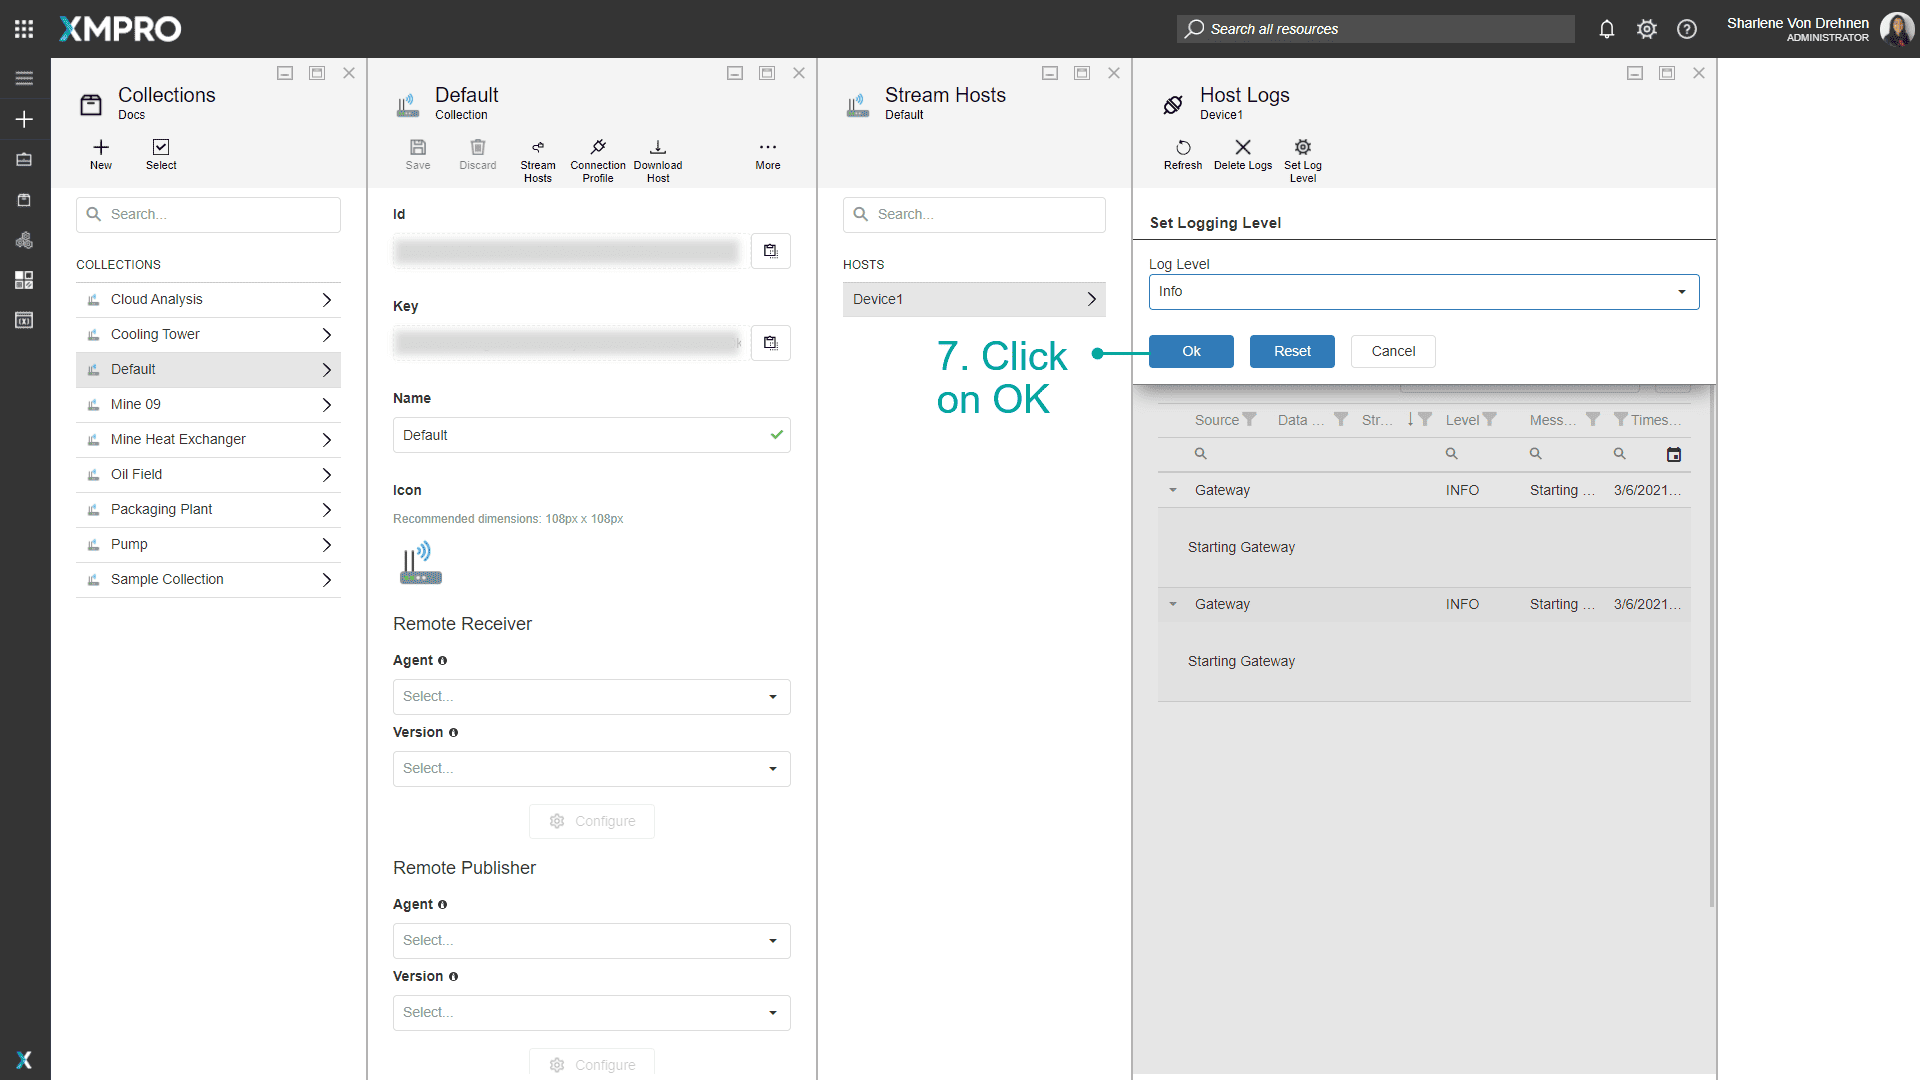Refresh the host logs
Viewport: 1920px width, 1080px height.
(1183, 148)
